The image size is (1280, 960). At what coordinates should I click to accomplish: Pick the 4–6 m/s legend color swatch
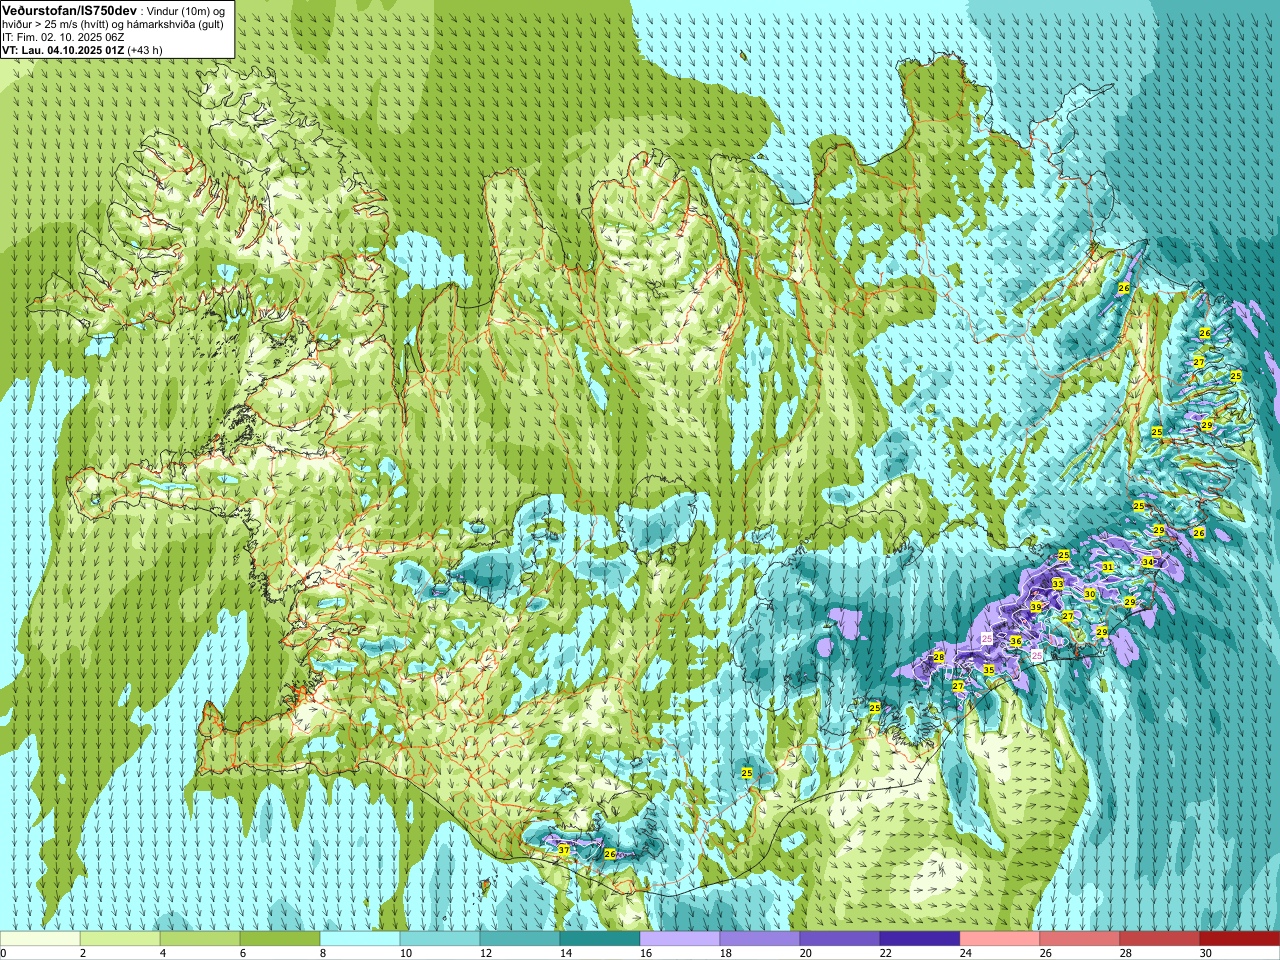point(200,939)
